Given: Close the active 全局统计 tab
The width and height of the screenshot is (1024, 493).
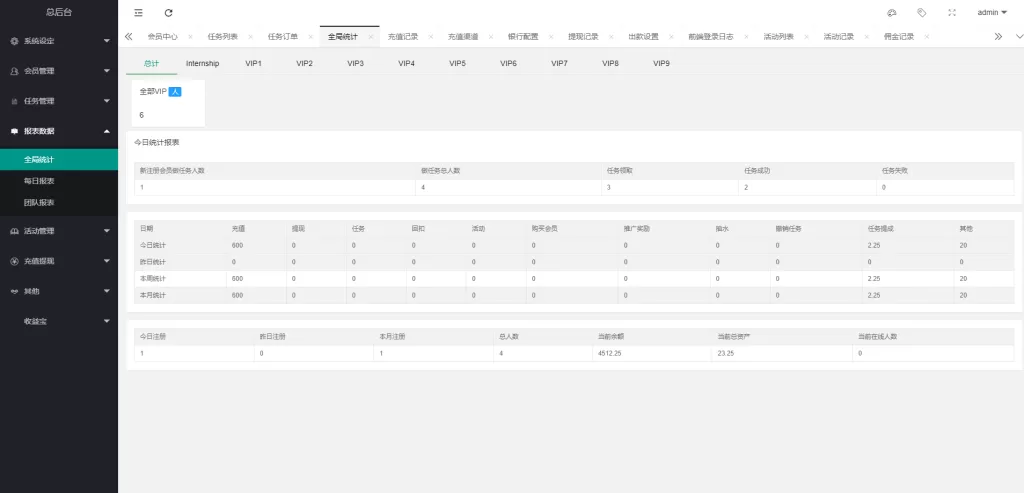Looking at the screenshot, I should click(371, 37).
